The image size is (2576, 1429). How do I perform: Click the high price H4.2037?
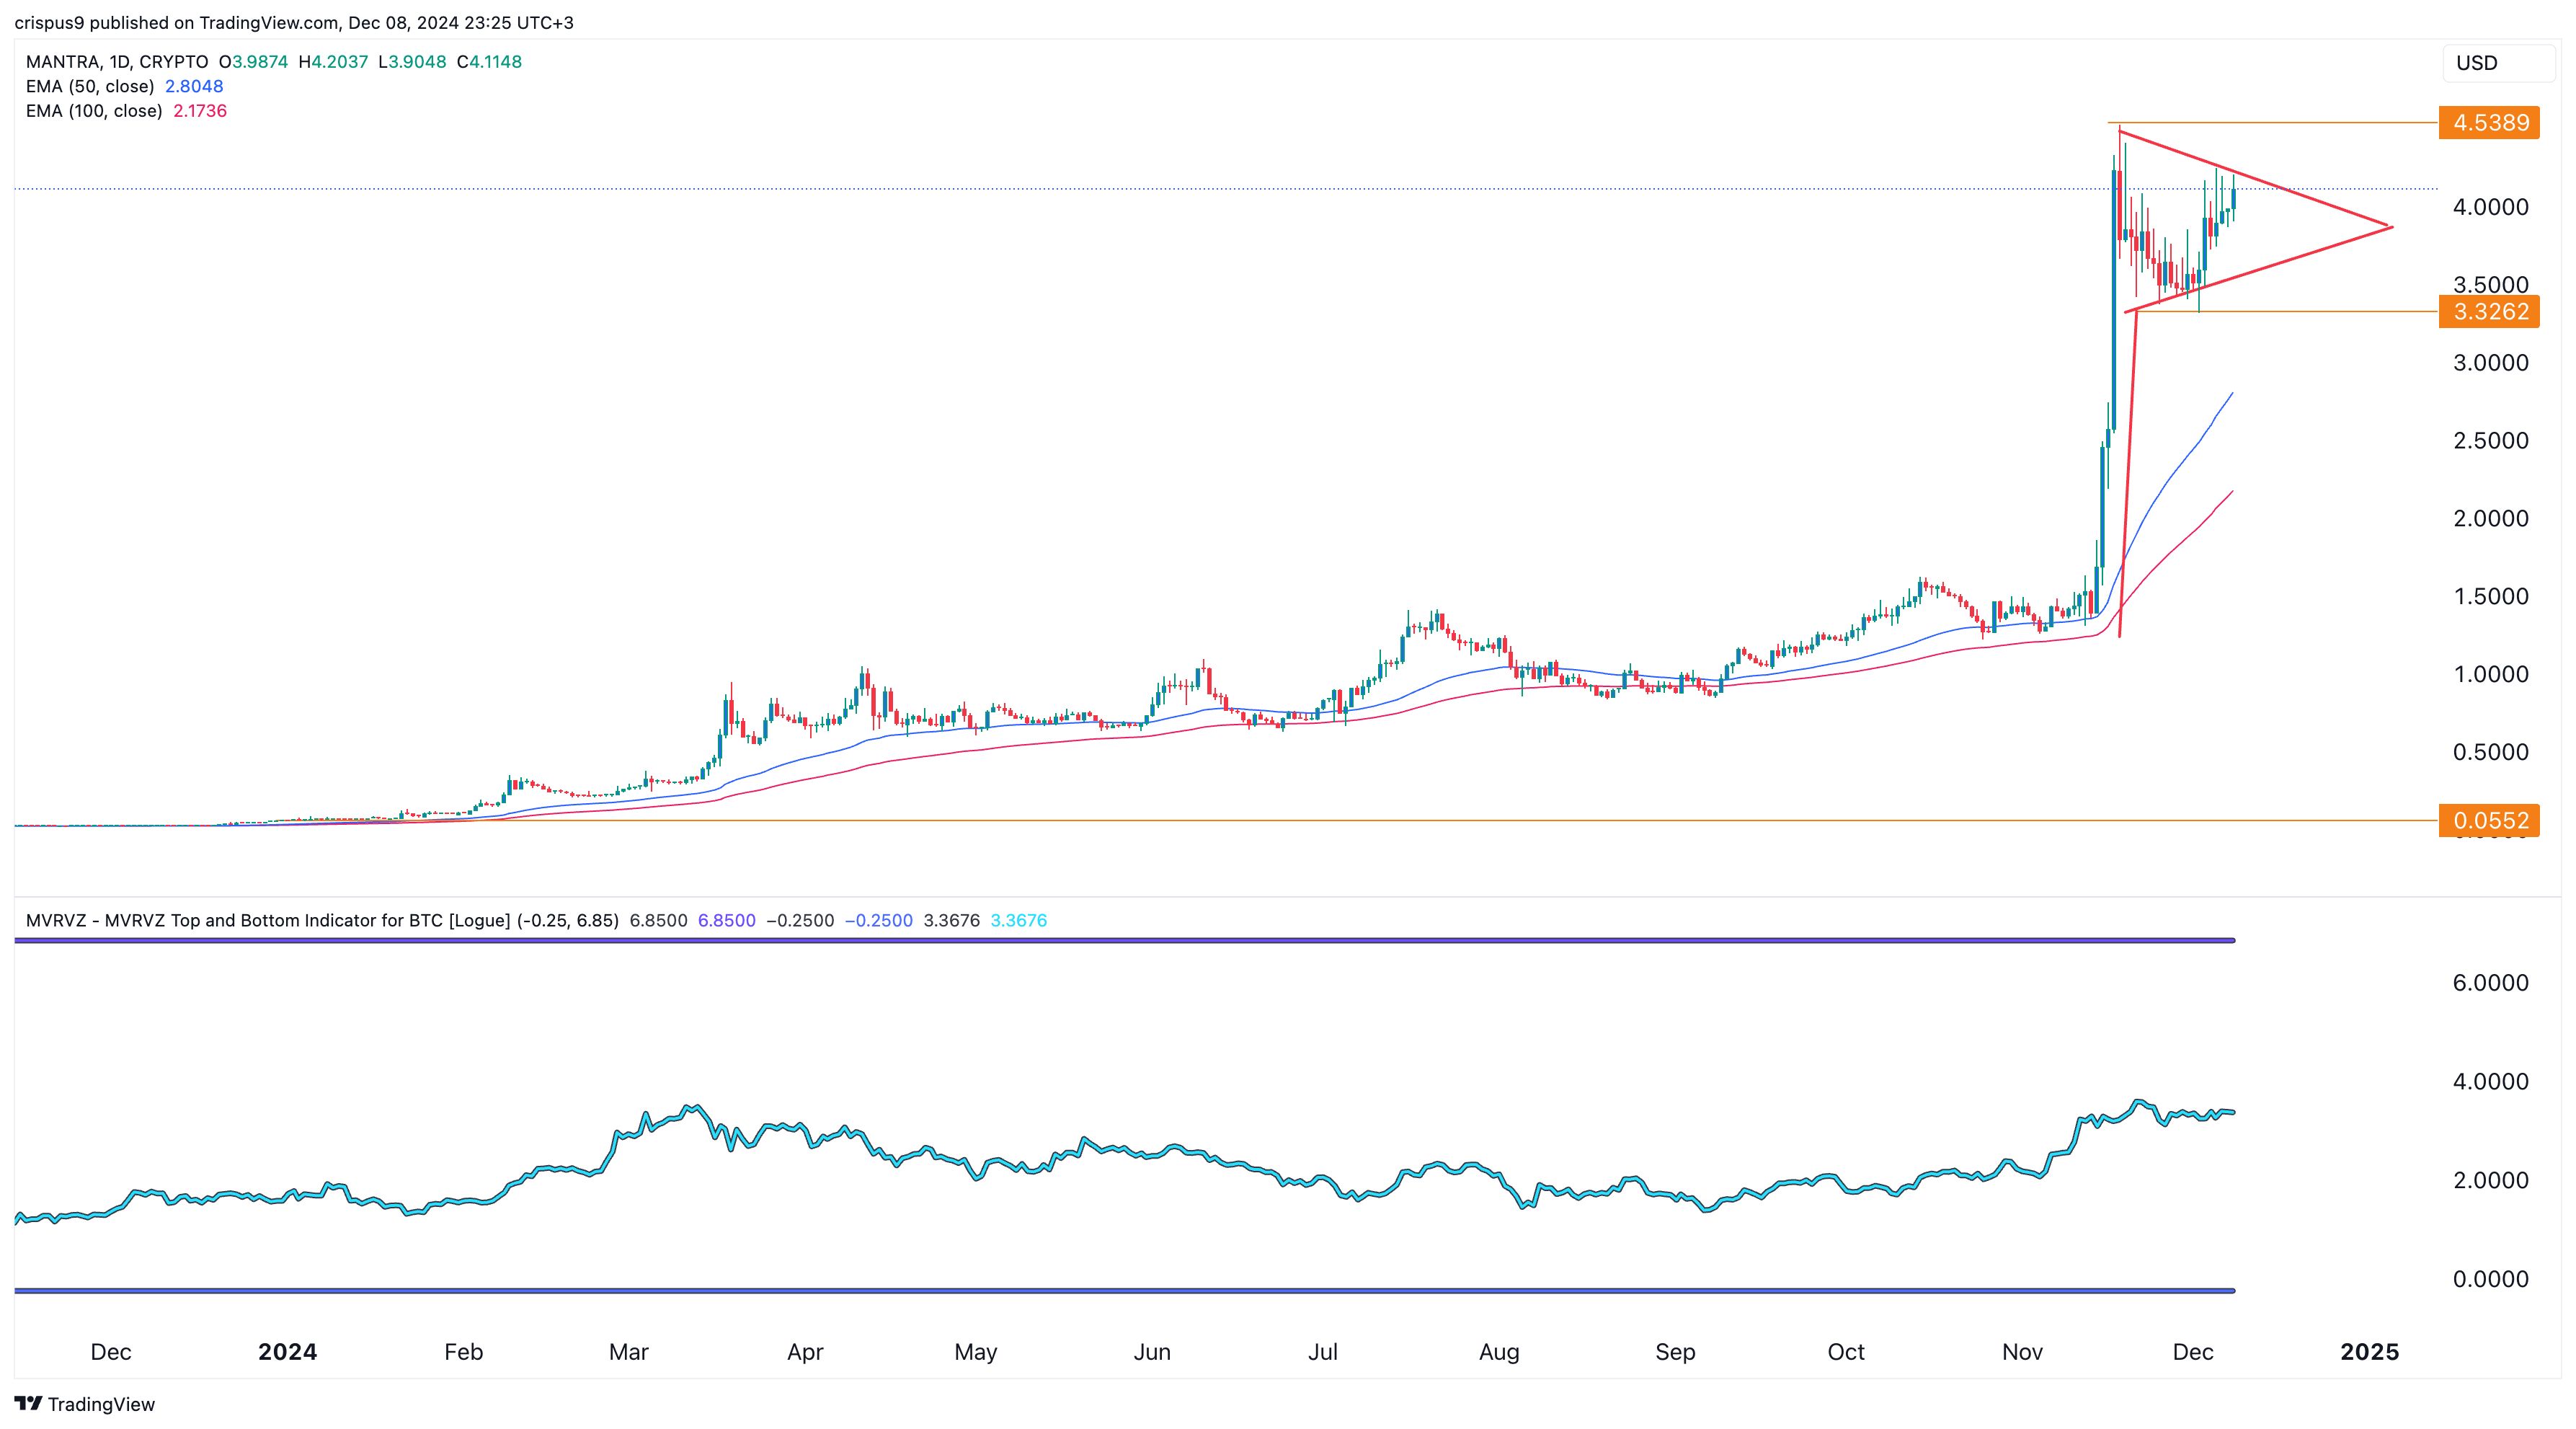tap(333, 62)
